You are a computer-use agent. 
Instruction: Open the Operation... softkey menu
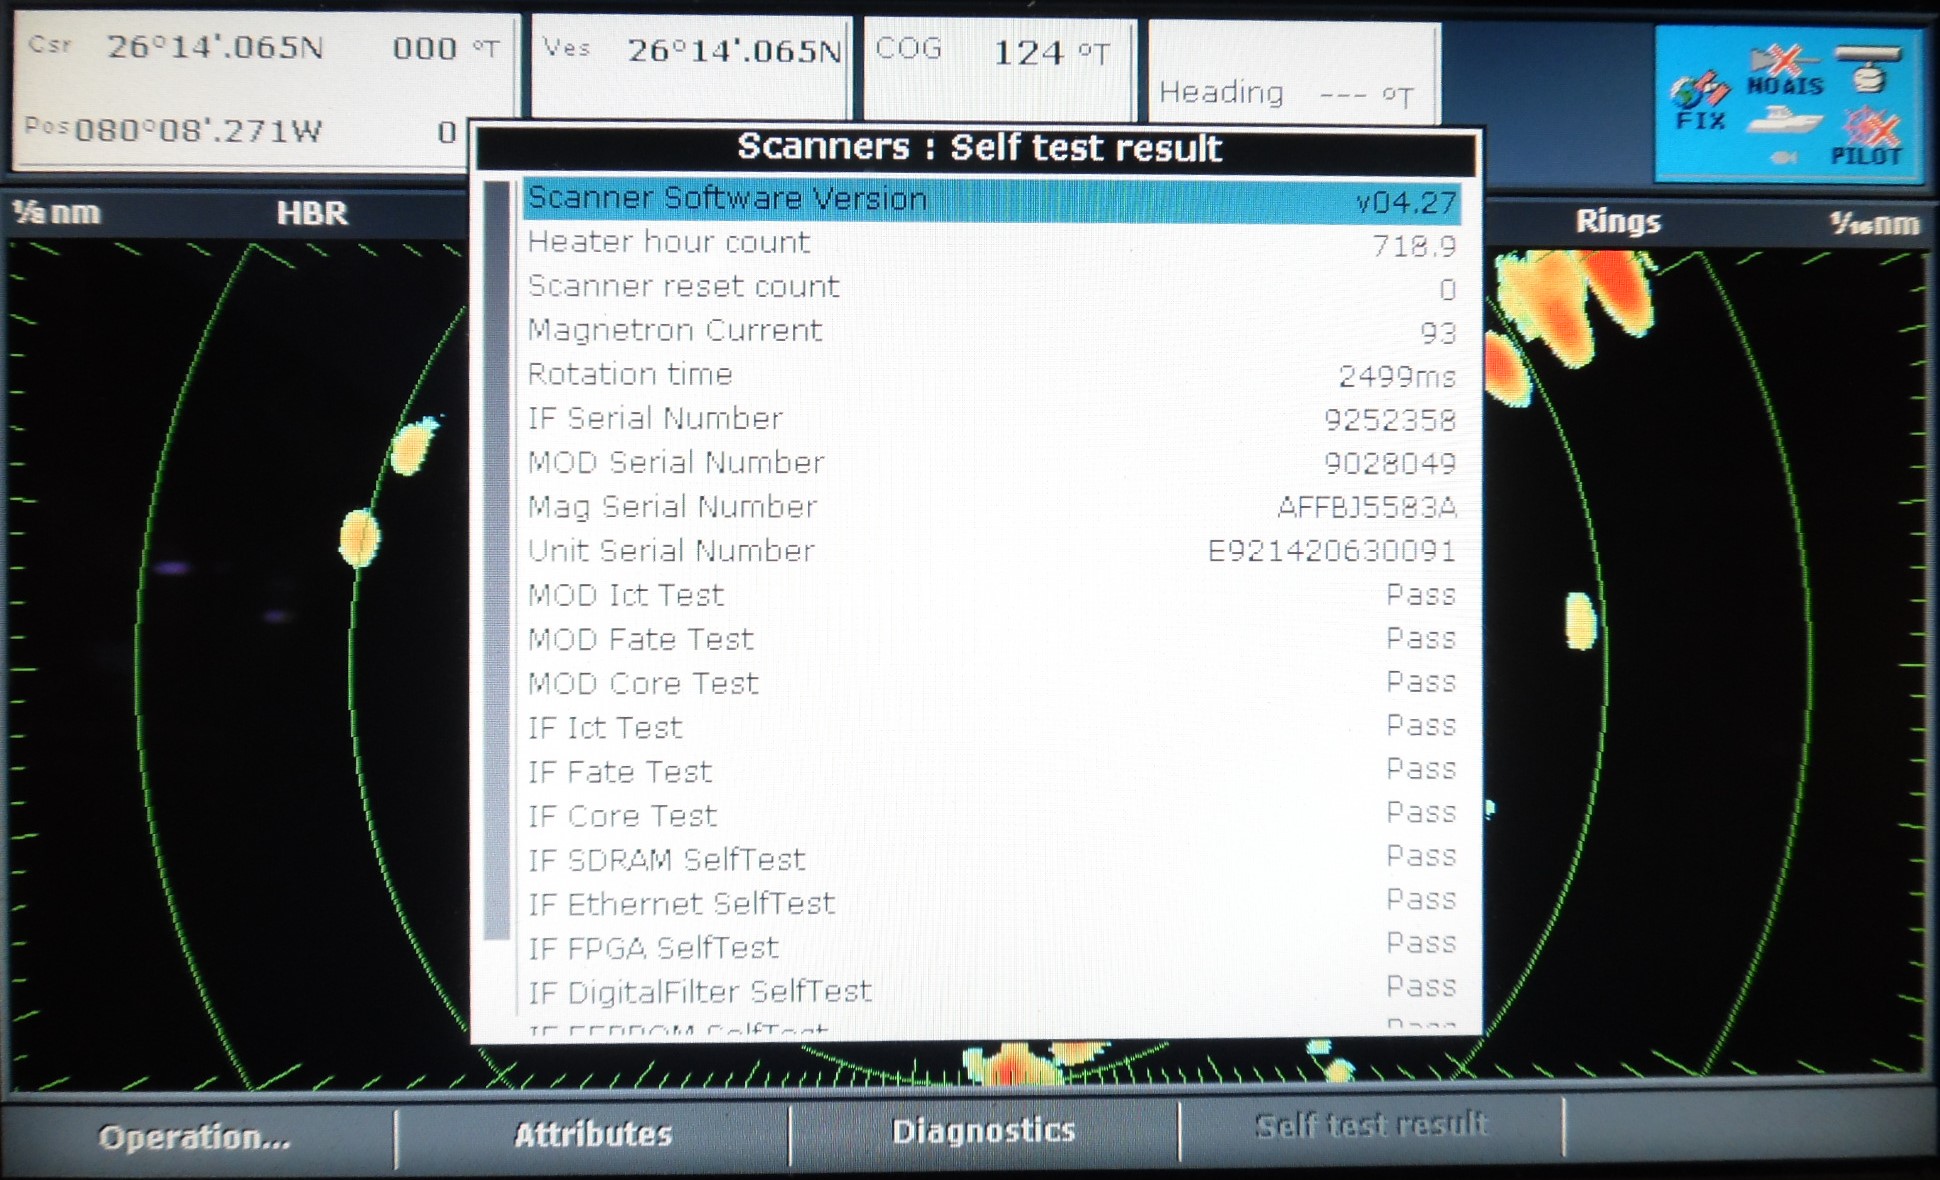tap(195, 1136)
